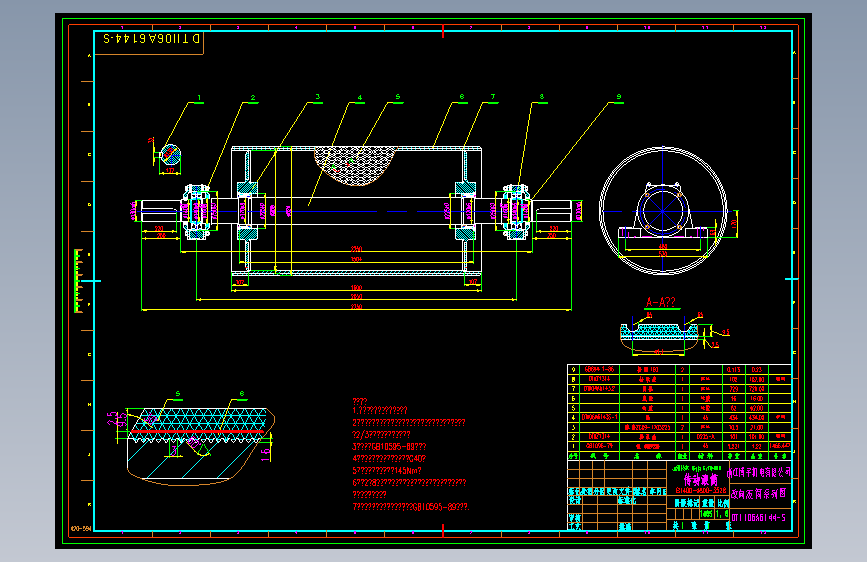Select the note line ending "GB10595-89???."
The image size is (867, 562).
click(x=411, y=507)
